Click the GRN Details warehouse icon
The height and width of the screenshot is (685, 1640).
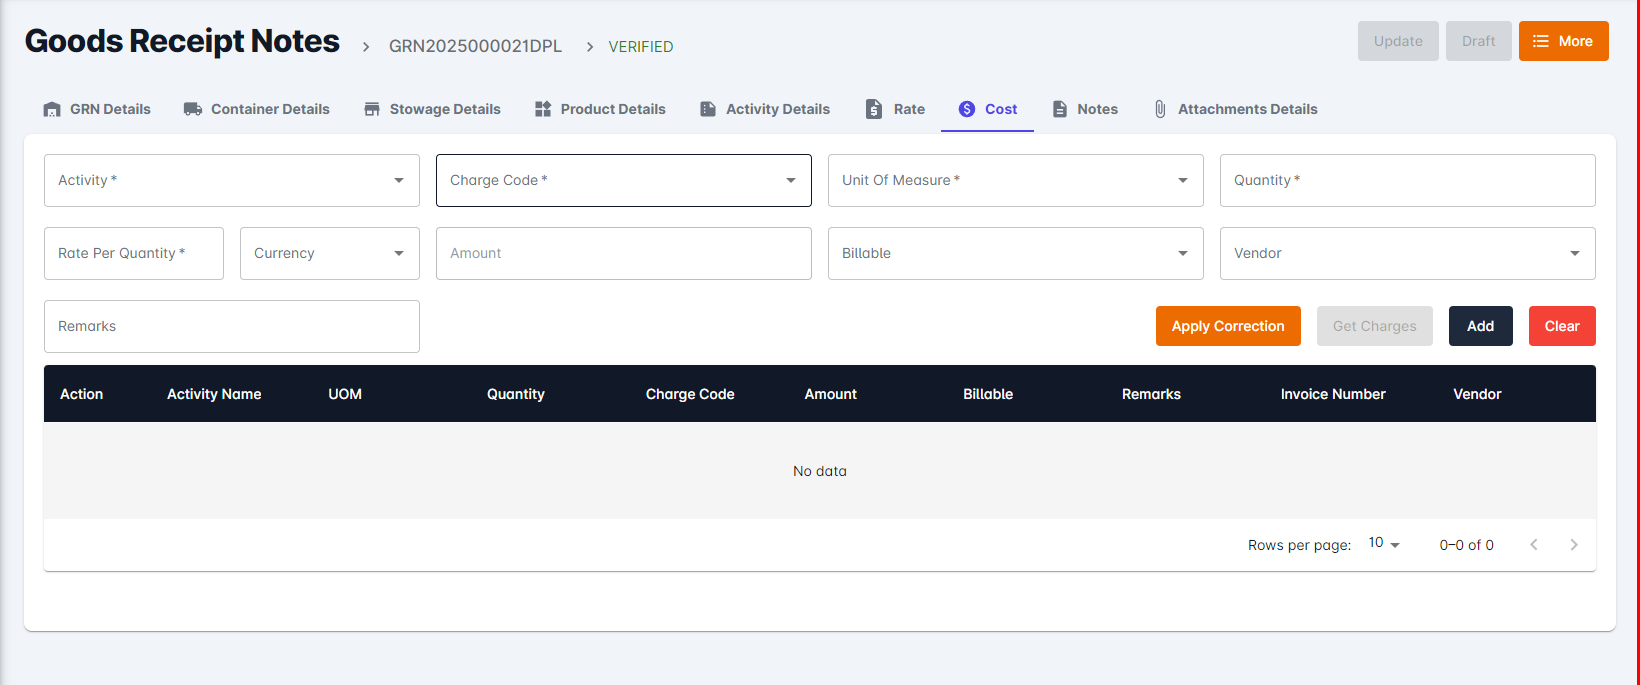tap(52, 109)
